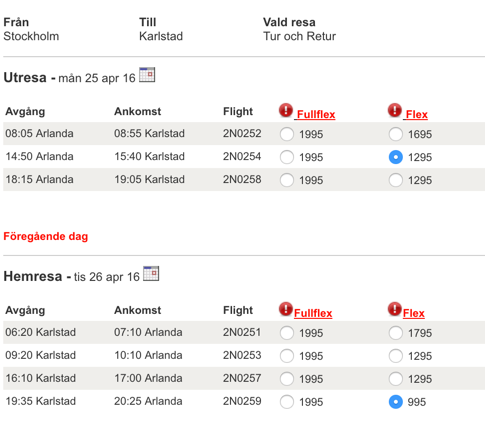Select Flex 1295 for flight 2N0253
This screenshot has width=485, height=427.
click(x=396, y=356)
